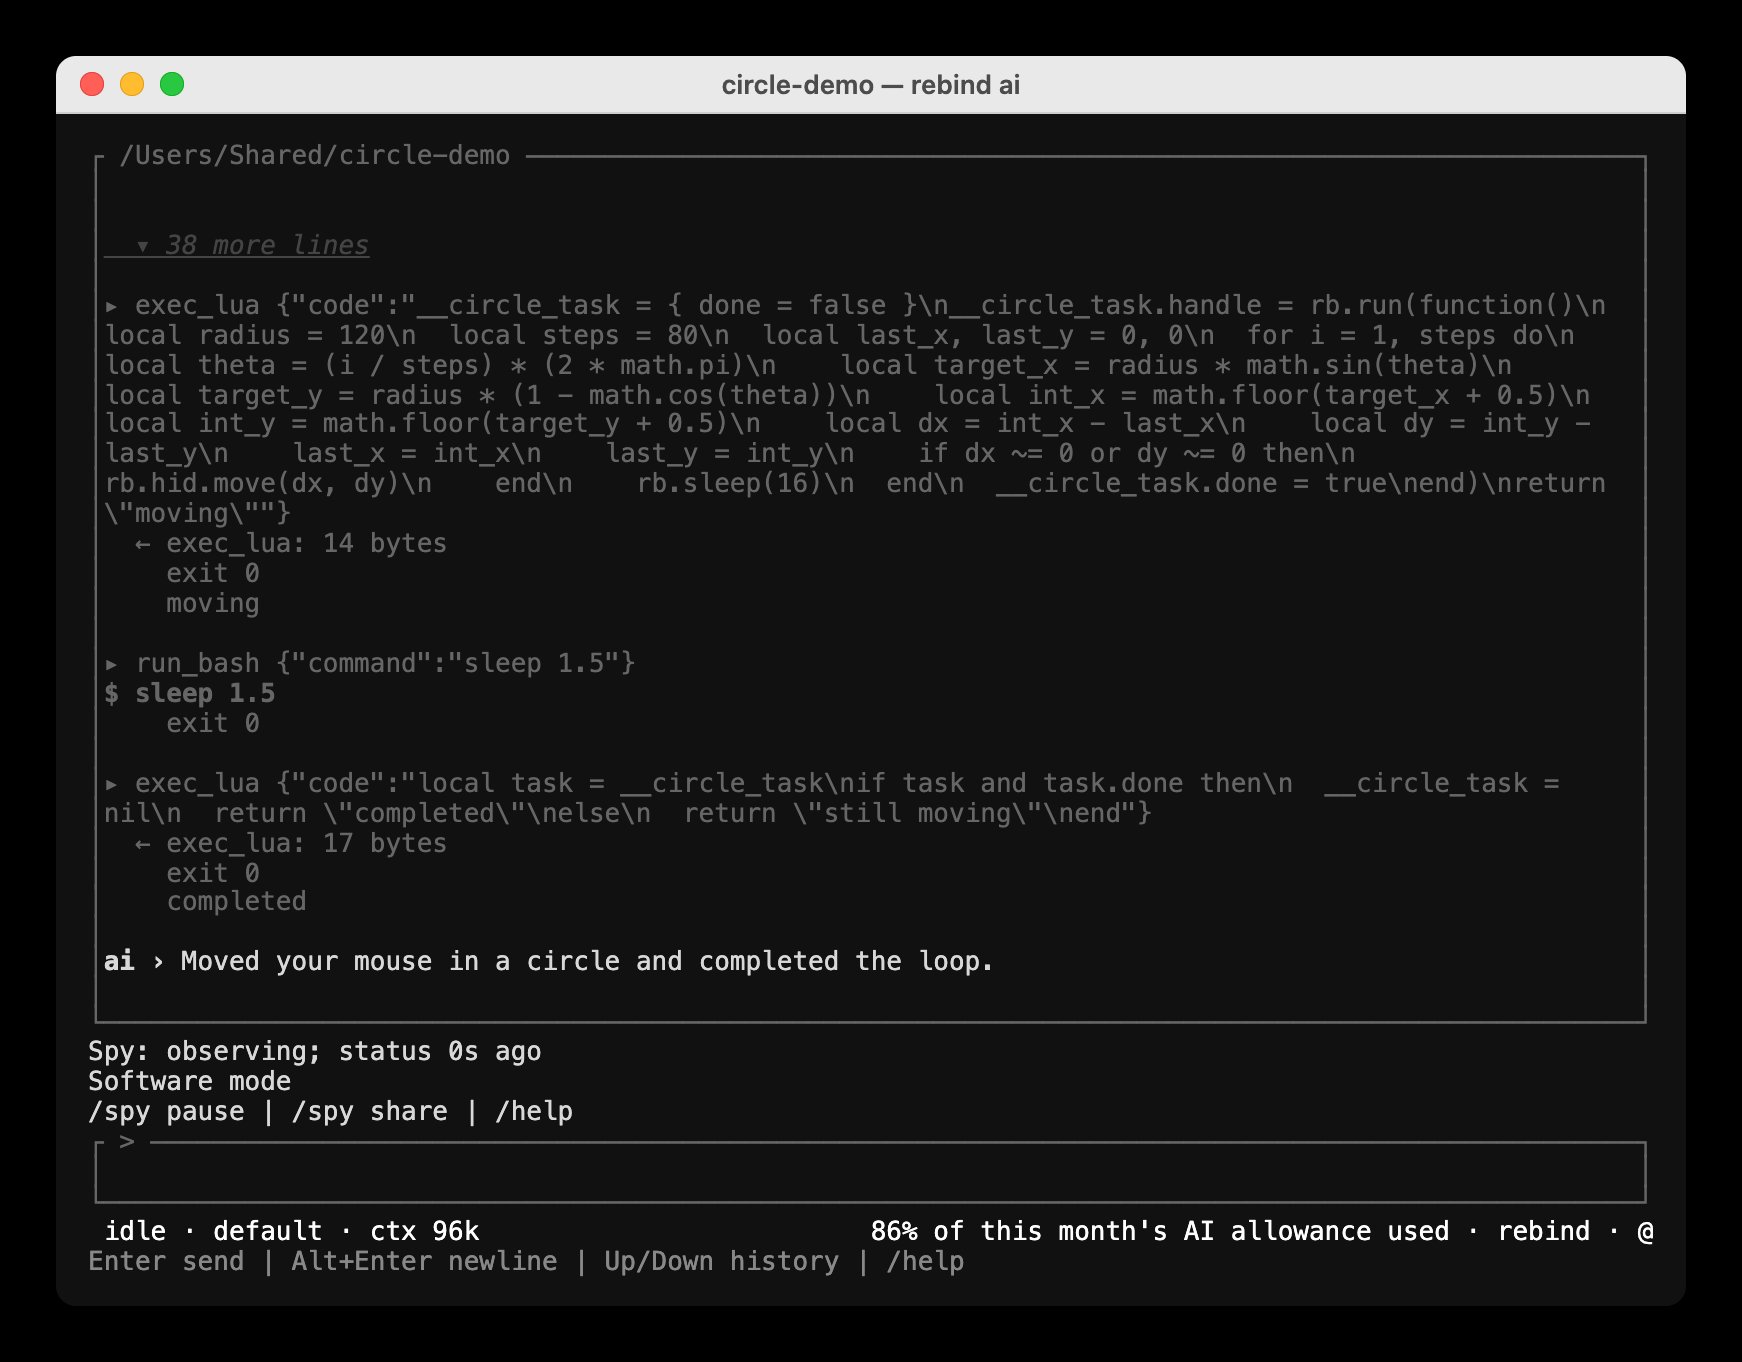The width and height of the screenshot is (1742, 1362).
Task: Focus the chat prompt input box
Action: 870,1172
